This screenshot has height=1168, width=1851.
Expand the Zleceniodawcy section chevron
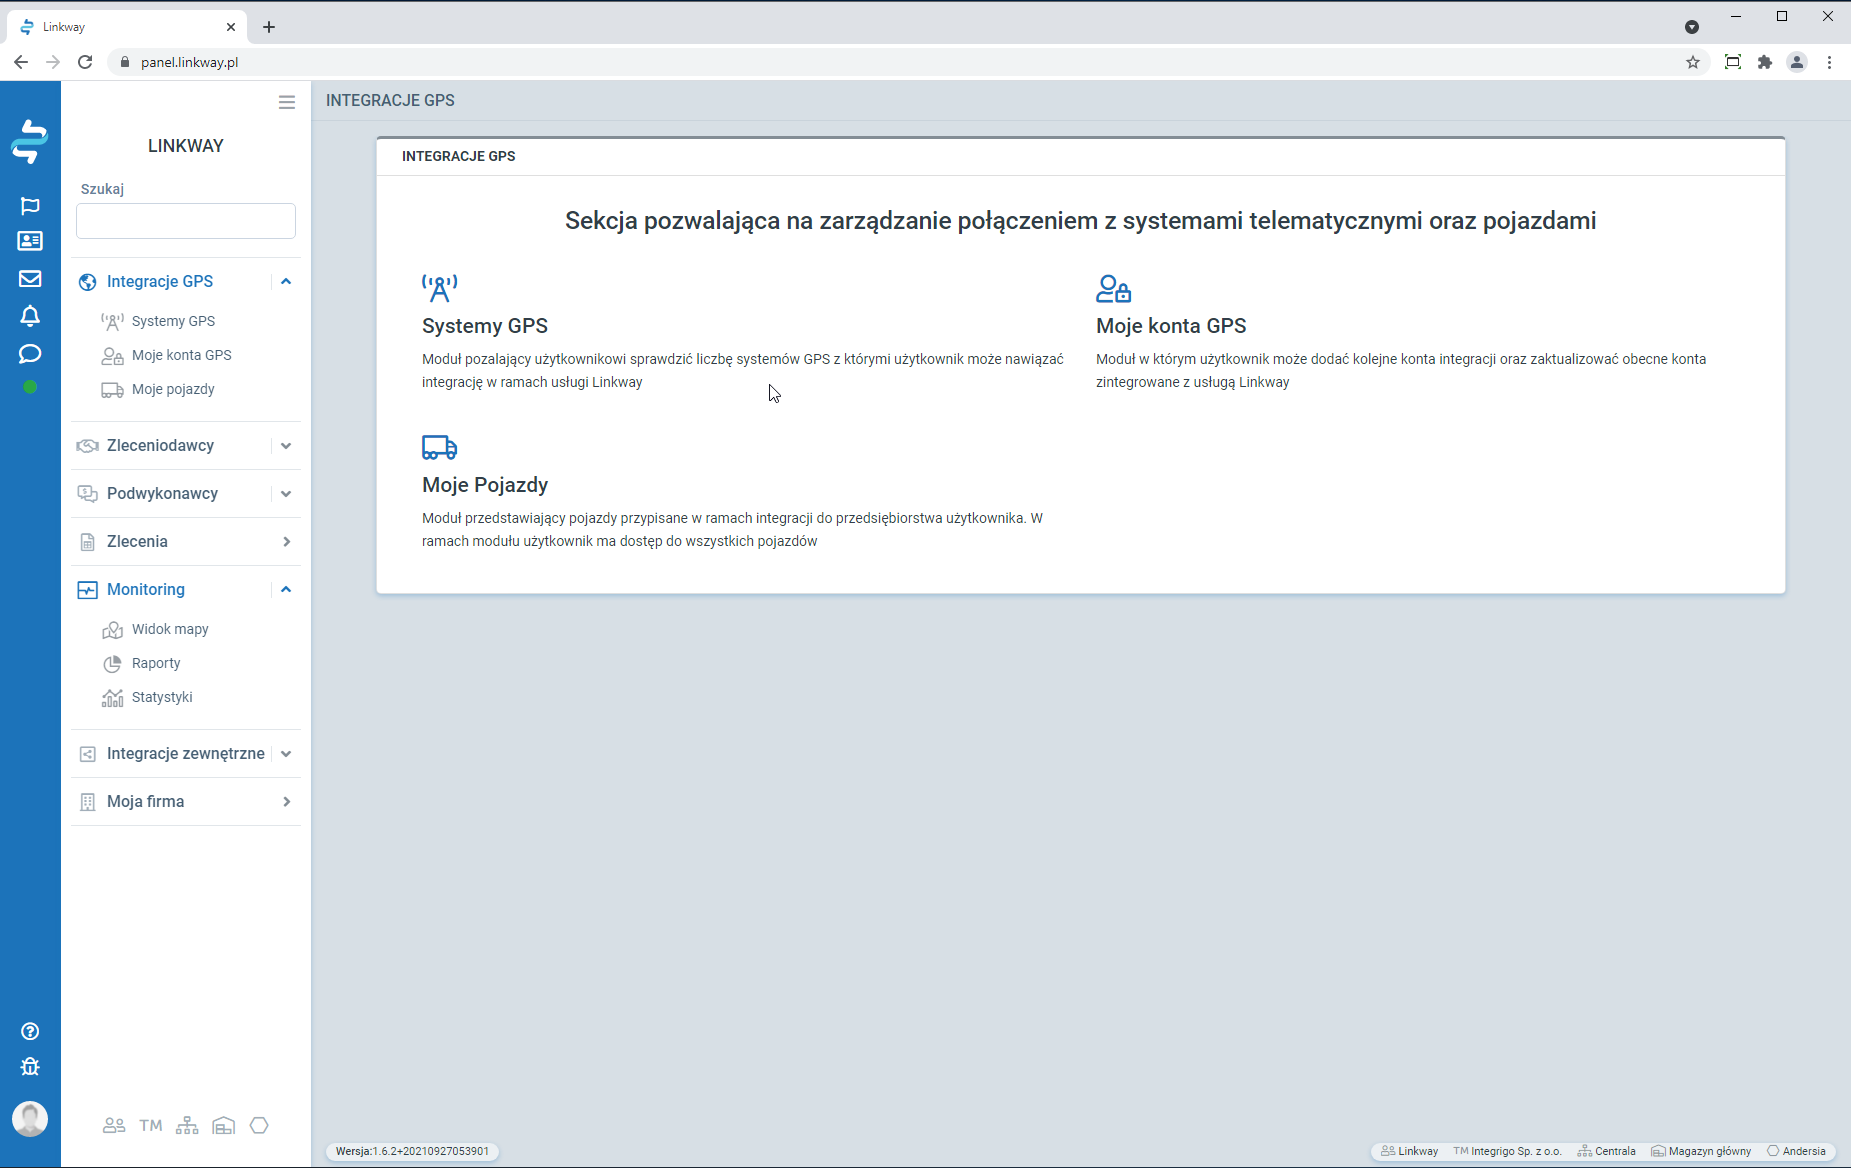click(286, 446)
